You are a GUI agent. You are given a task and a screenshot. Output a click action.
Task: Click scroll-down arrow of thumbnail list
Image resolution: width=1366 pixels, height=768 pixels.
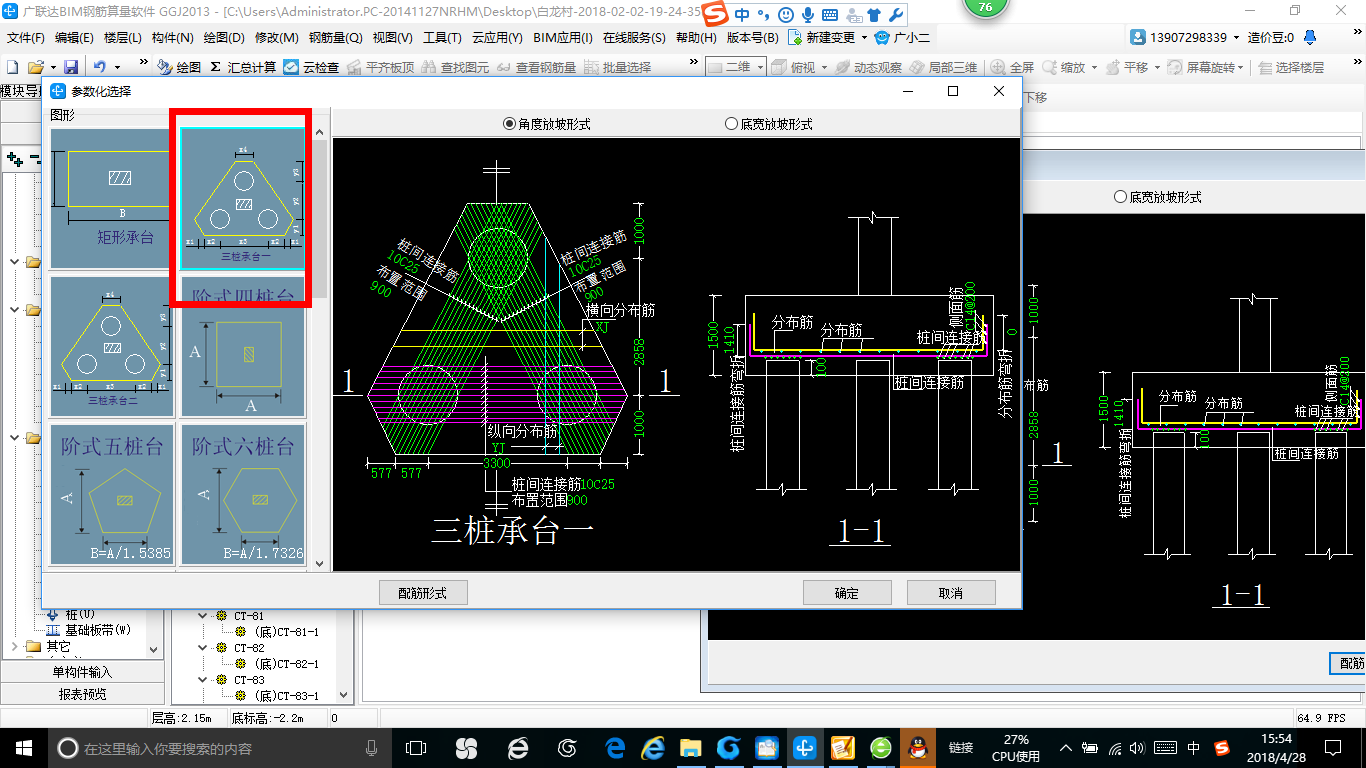pyautogui.click(x=320, y=564)
